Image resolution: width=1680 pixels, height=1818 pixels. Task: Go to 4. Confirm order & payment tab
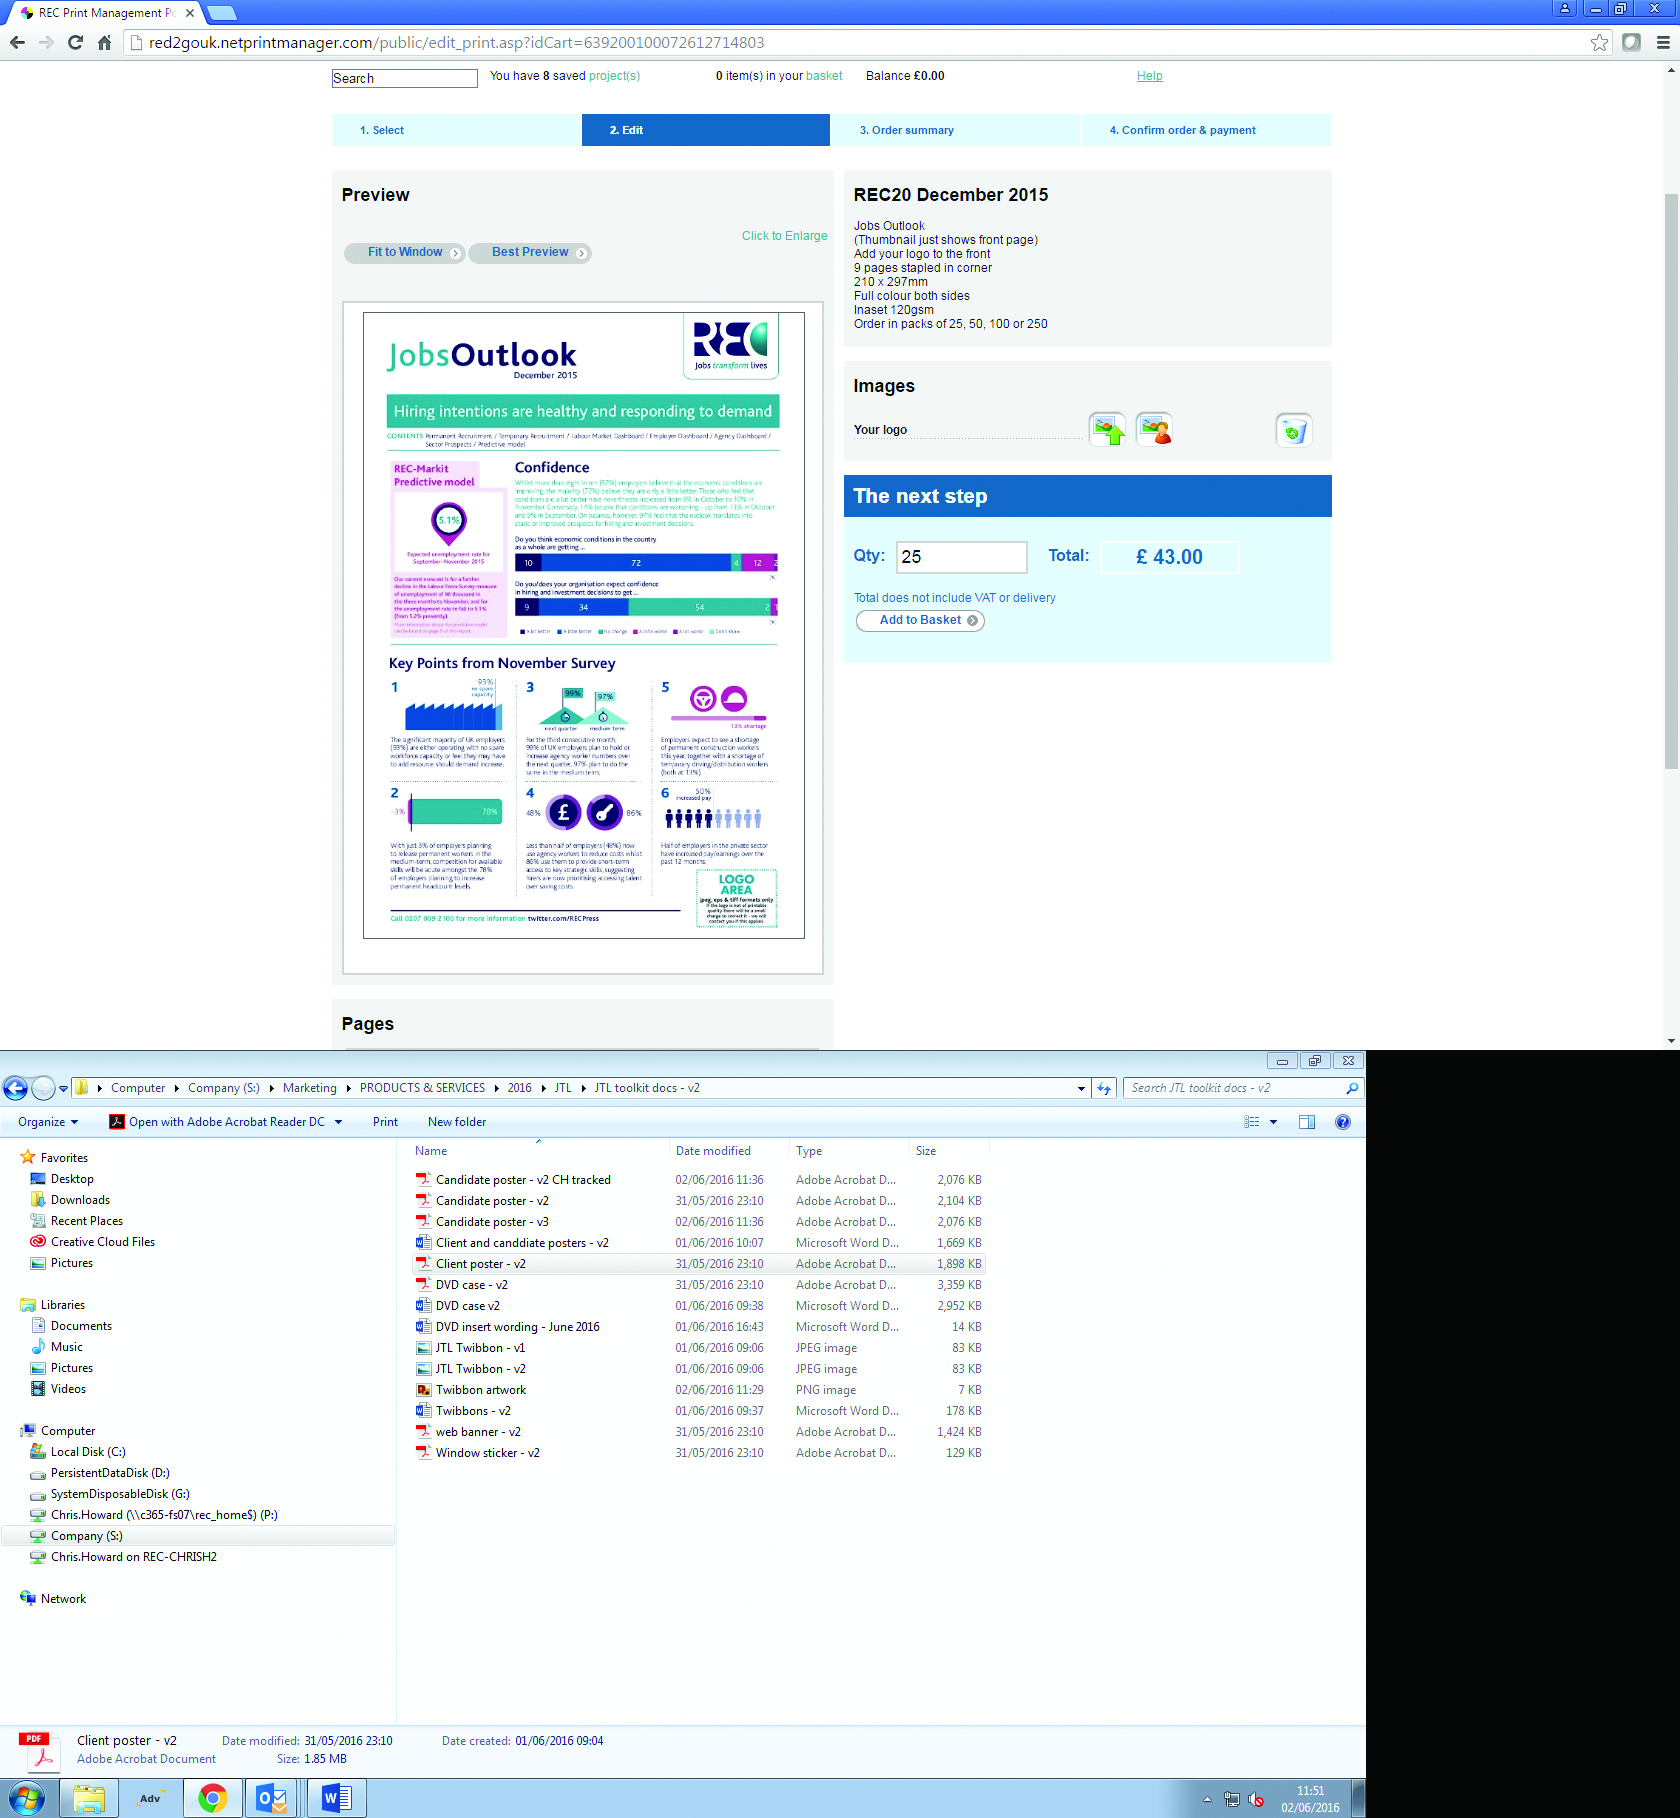point(1207,130)
